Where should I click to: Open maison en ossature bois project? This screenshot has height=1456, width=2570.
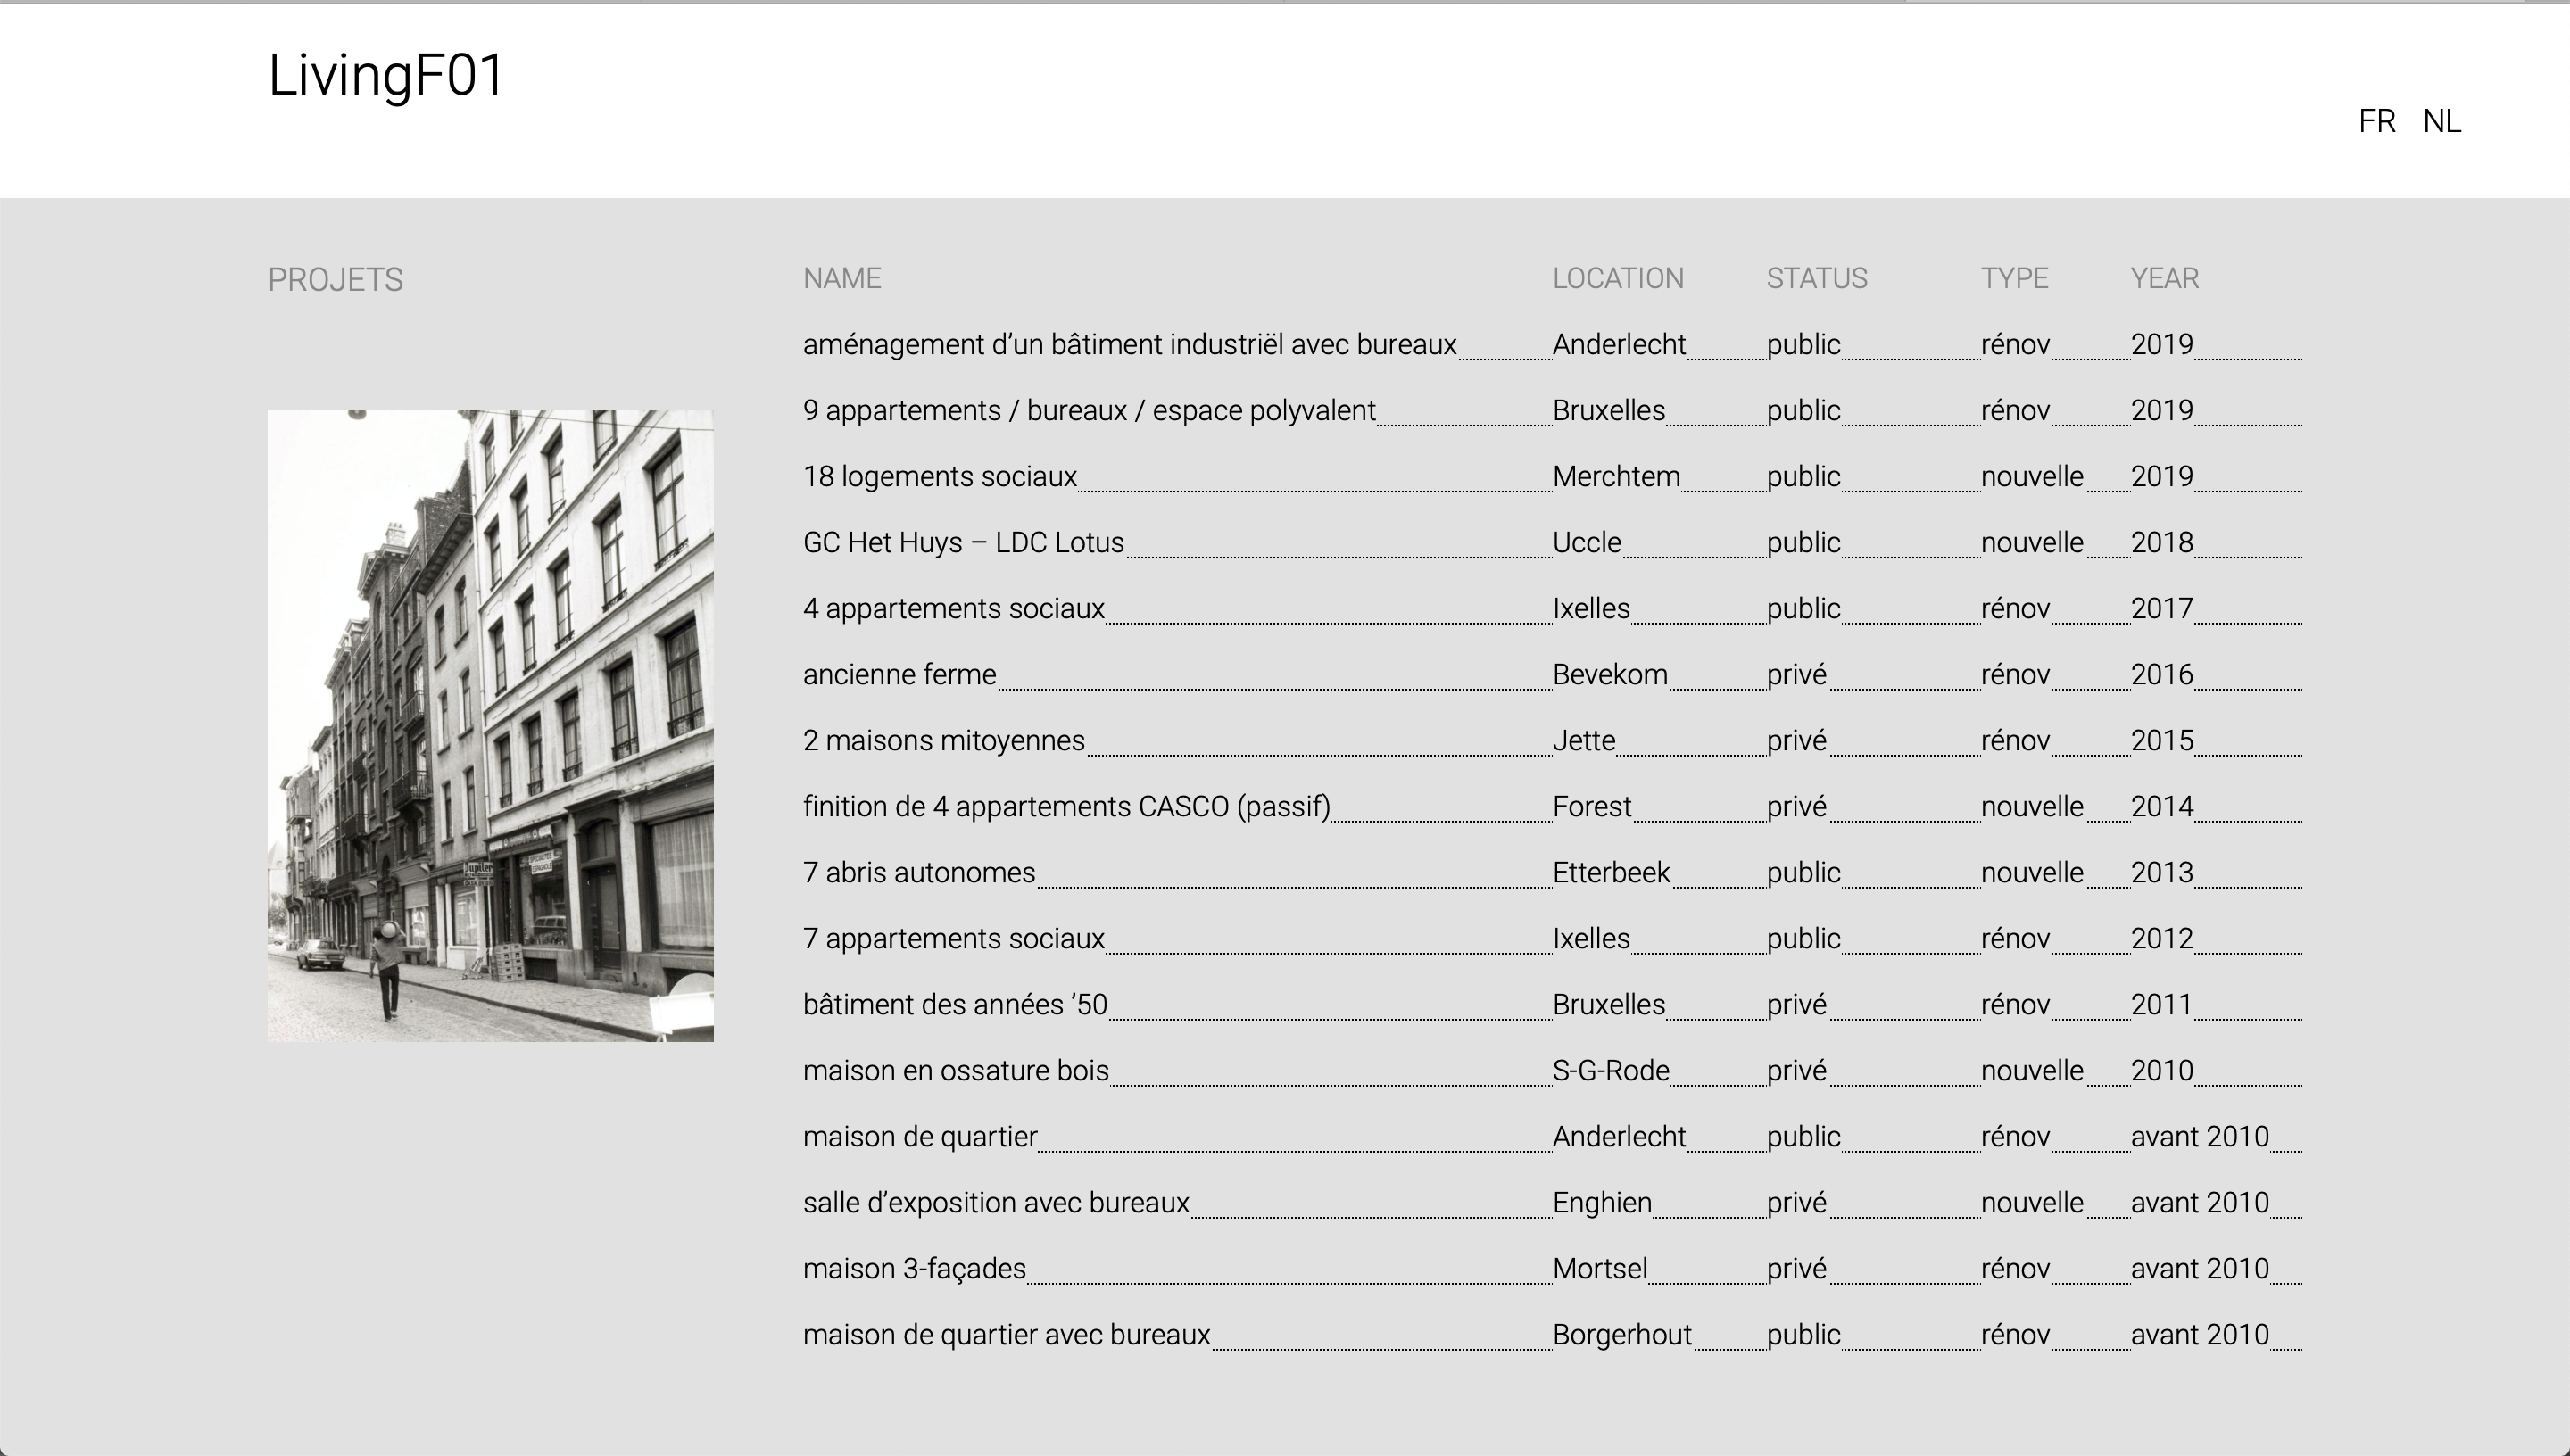[956, 1071]
